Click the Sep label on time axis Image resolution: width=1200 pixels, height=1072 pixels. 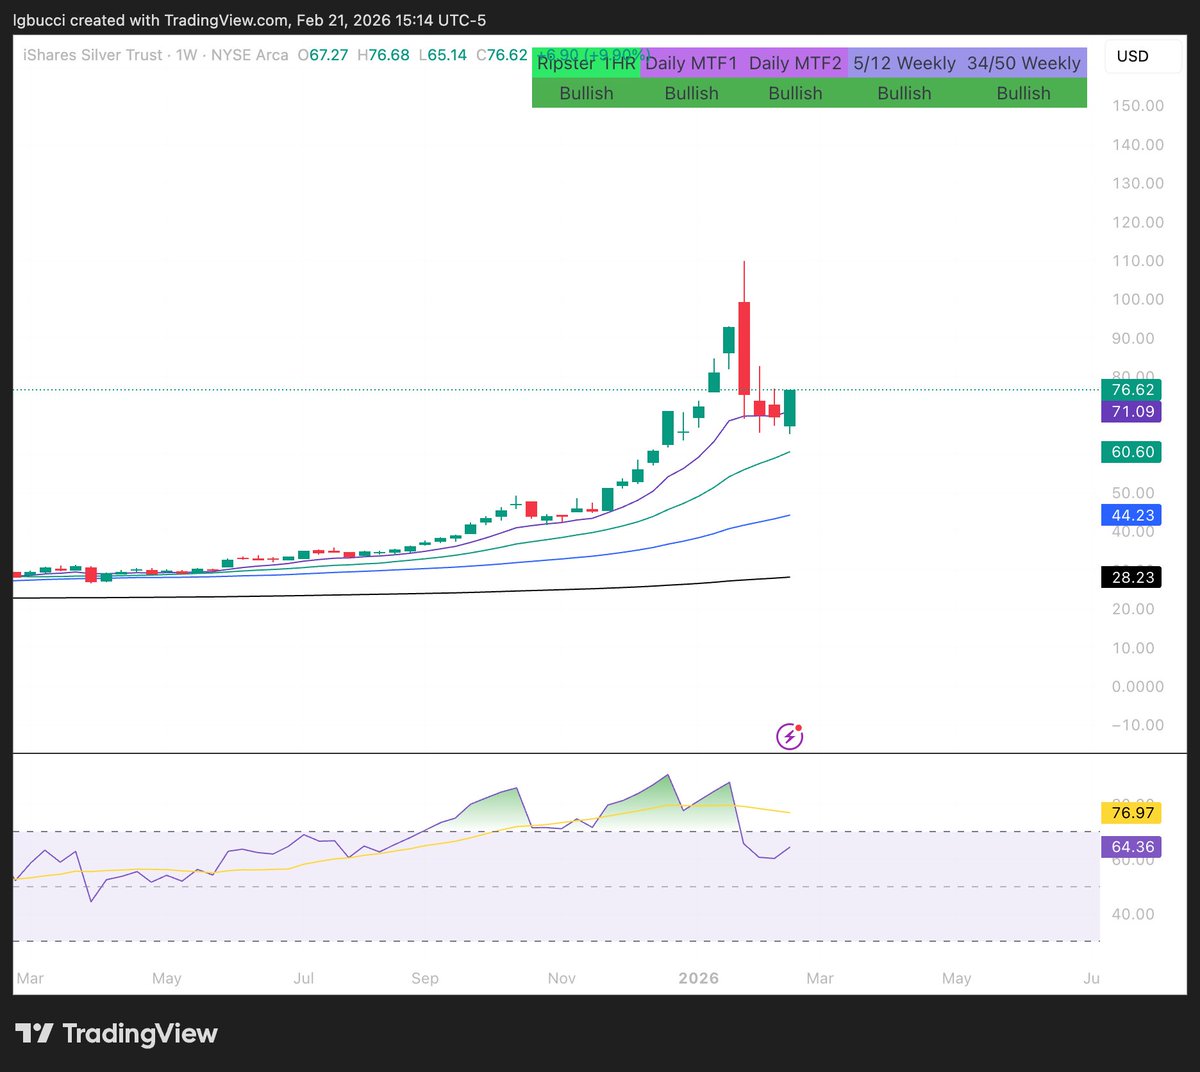tap(425, 978)
